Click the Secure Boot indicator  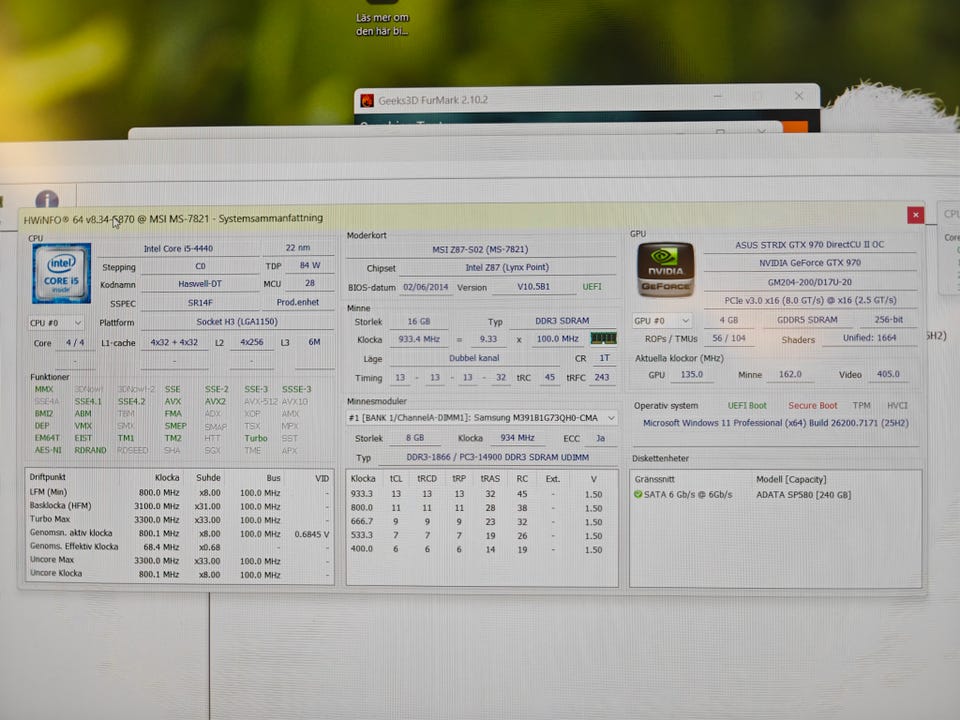[x=812, y=406]
